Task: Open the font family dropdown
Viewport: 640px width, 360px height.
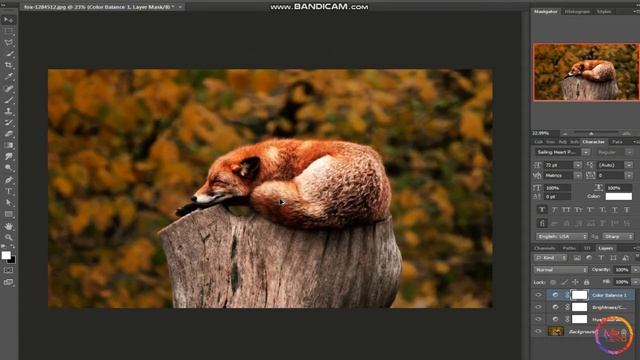Action: pos(586,152)
